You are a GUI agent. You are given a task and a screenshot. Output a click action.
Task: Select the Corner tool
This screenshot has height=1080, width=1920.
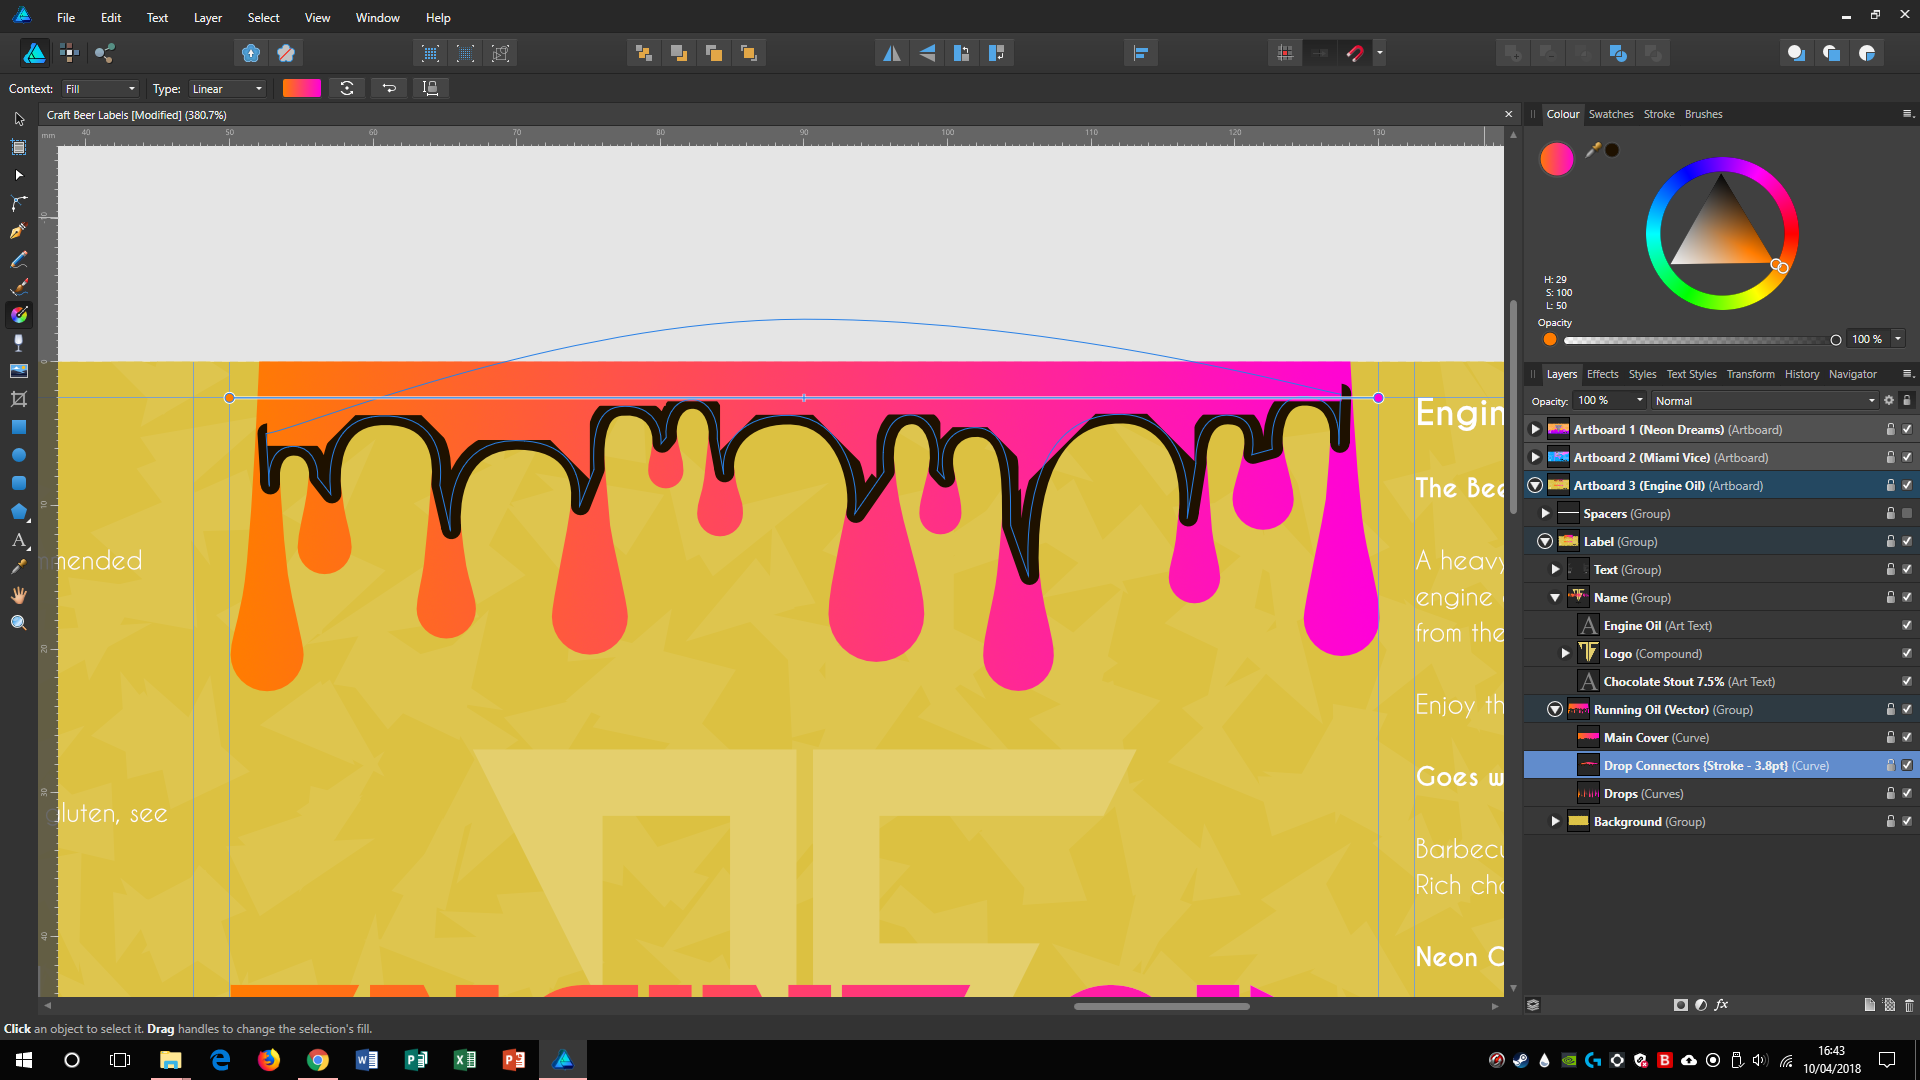[19, 203]
